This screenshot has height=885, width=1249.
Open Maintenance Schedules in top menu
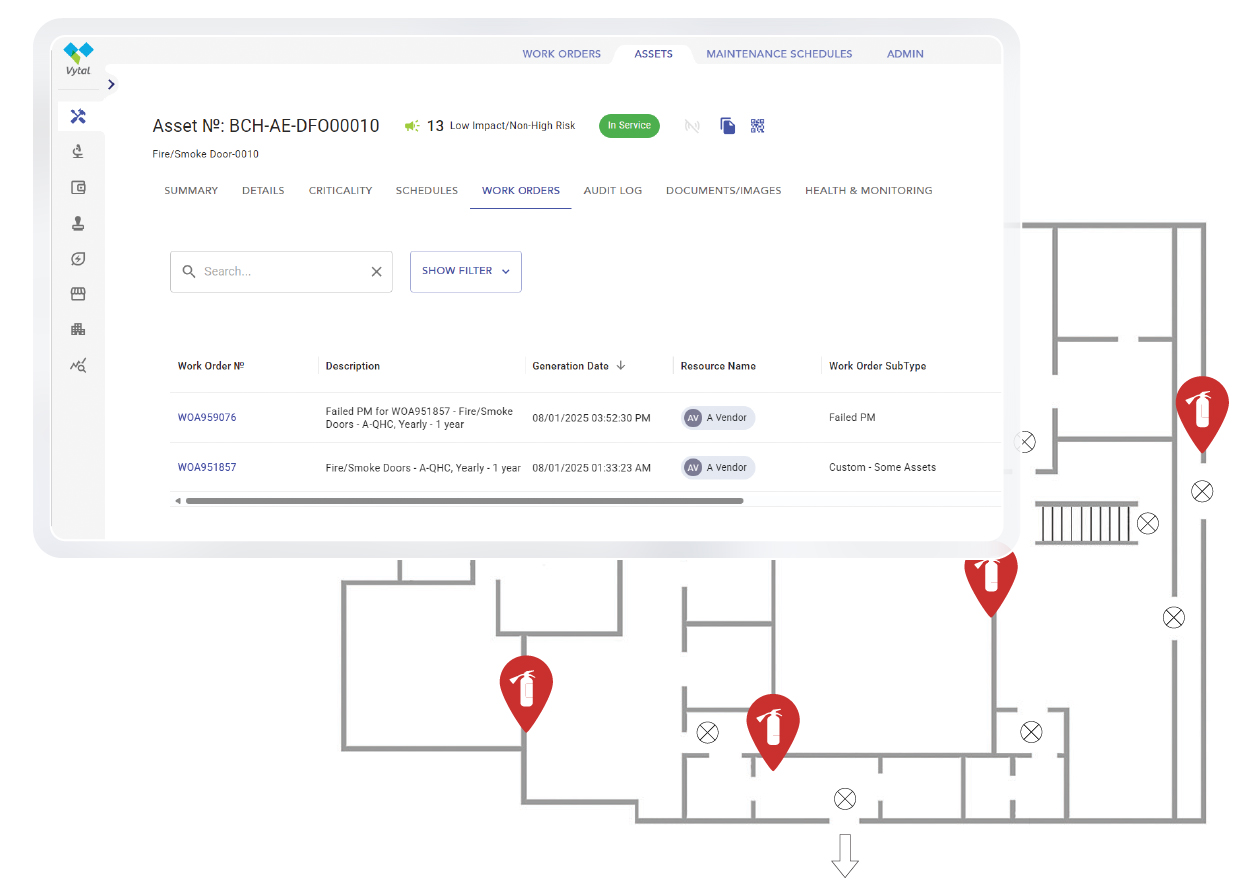point(779,54)
